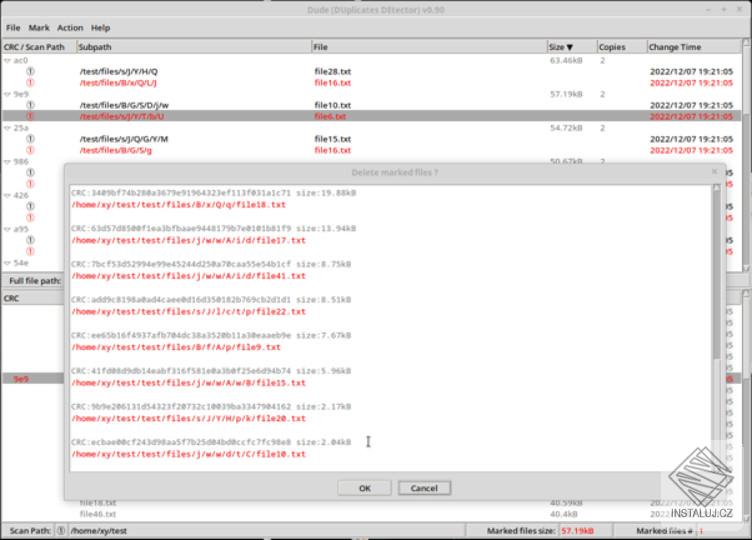Collapse the 54e CRC group
This screenshot has height=540, width=752.
pyautogui.click(x=7, y=263)
